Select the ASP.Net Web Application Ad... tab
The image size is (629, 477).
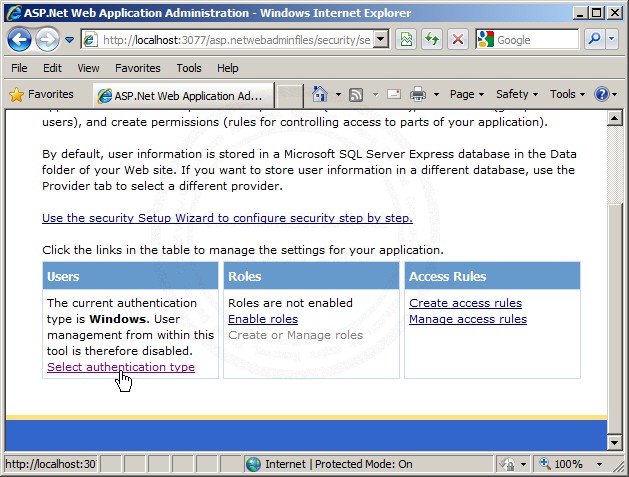184,96
